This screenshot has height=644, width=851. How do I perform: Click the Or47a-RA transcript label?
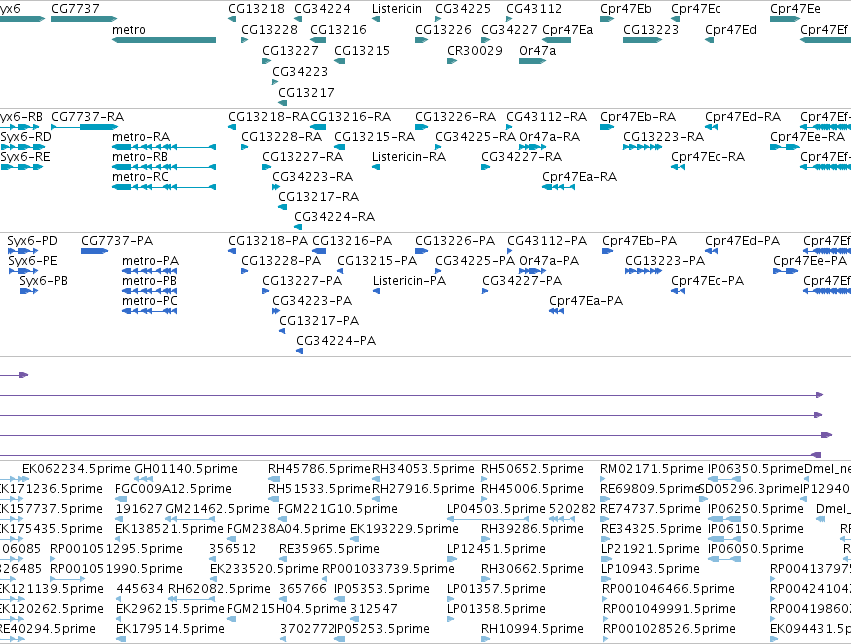pyautogui.click(x=549, y=137)
